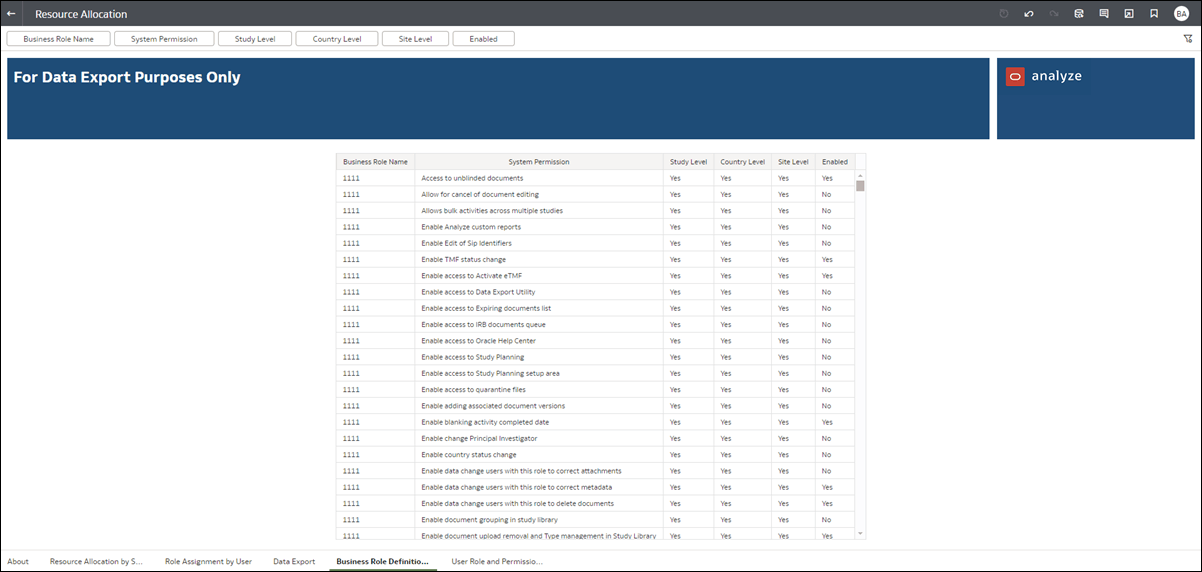Open the notes comment icon
The width and height of the screenshot is (1202, 572).
(1104, 14)
